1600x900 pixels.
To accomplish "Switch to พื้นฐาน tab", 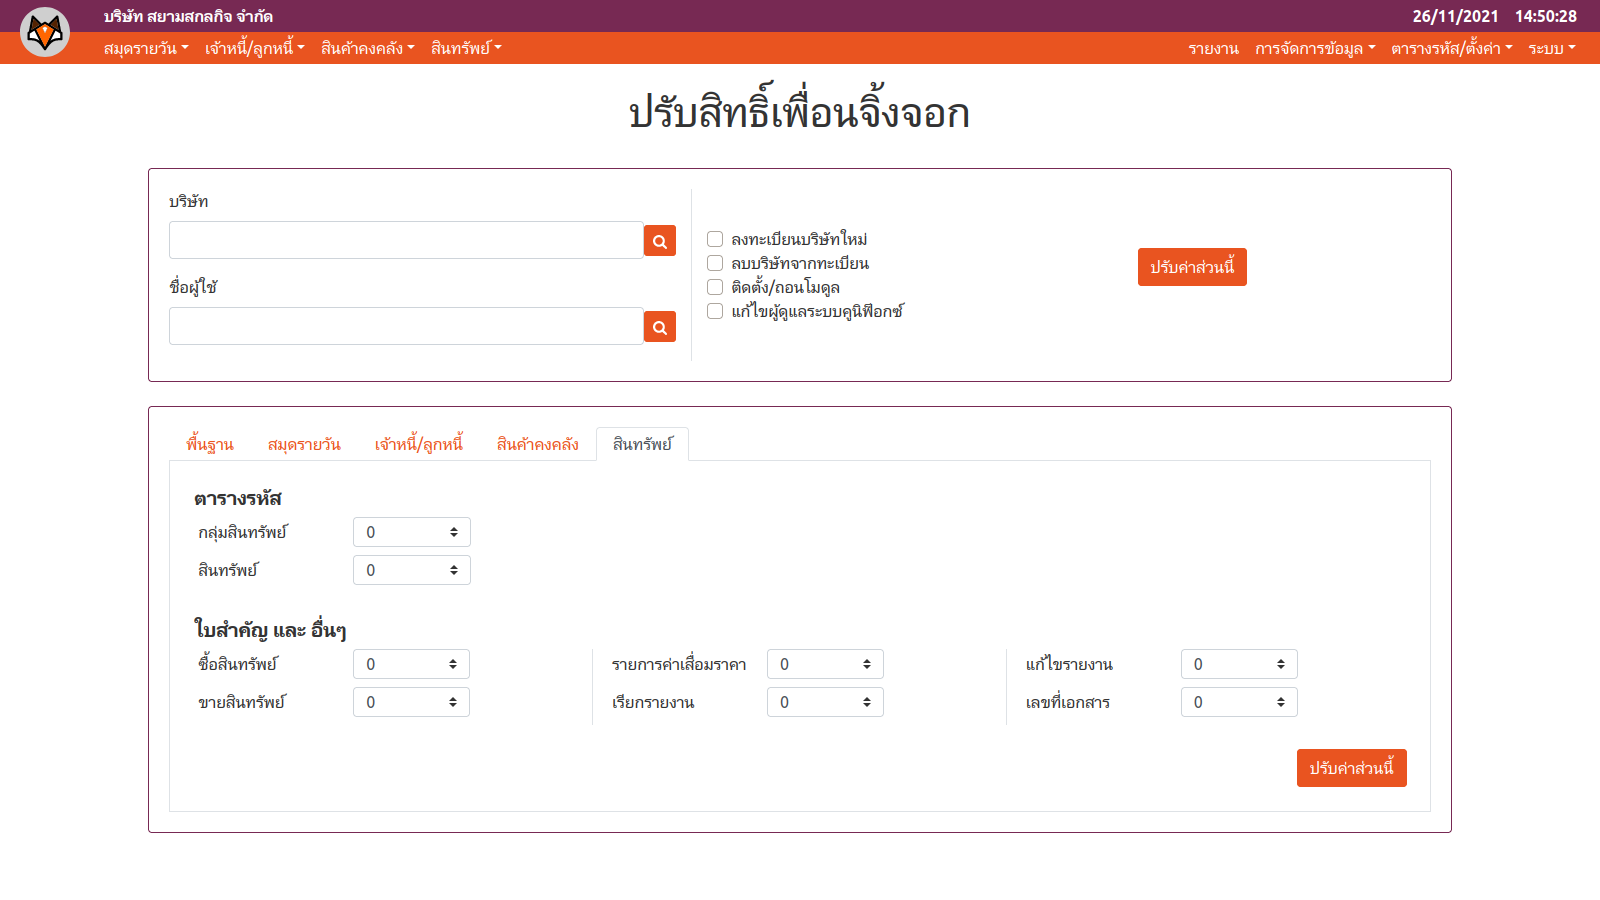I will coord(210,444).
